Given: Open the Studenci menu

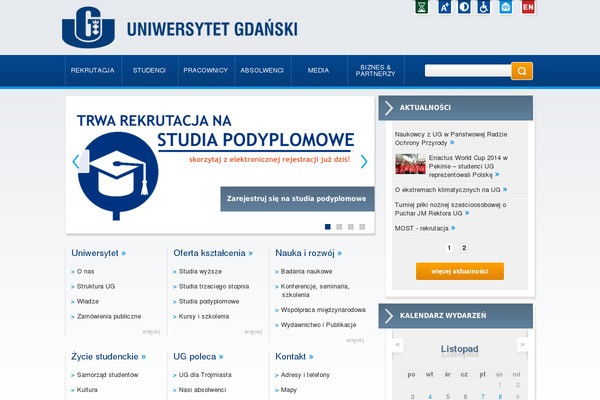Looking at the screenshot, I should click(149, 70).
